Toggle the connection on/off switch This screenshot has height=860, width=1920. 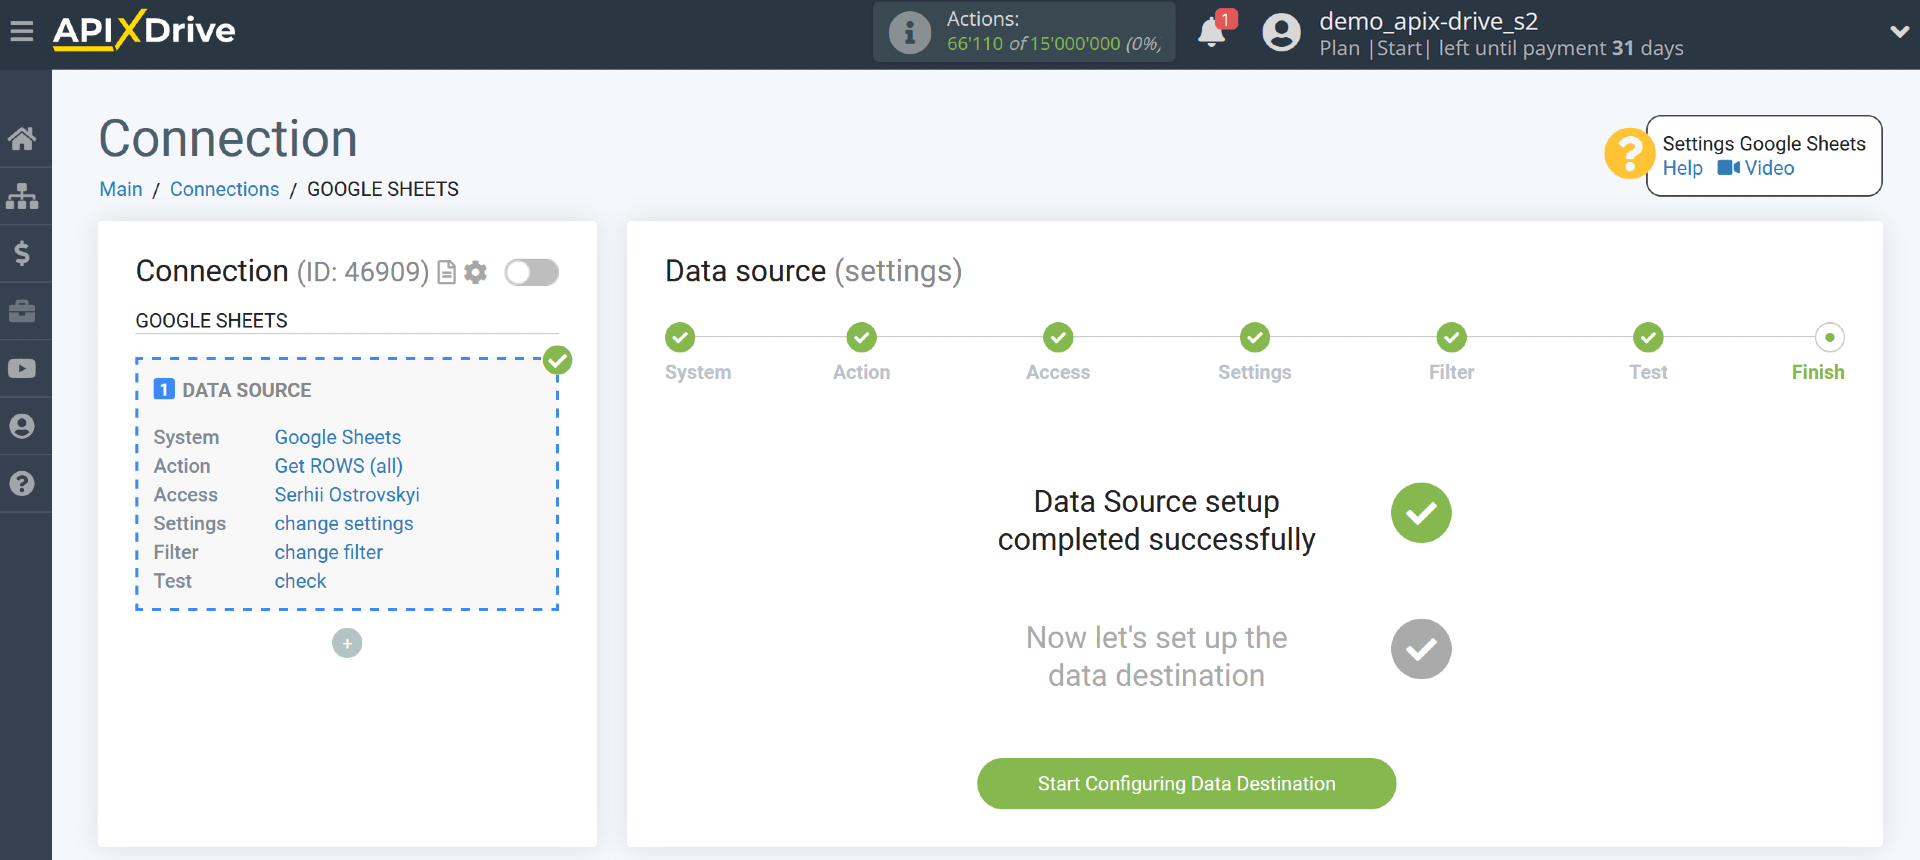(x=531, y=272)
